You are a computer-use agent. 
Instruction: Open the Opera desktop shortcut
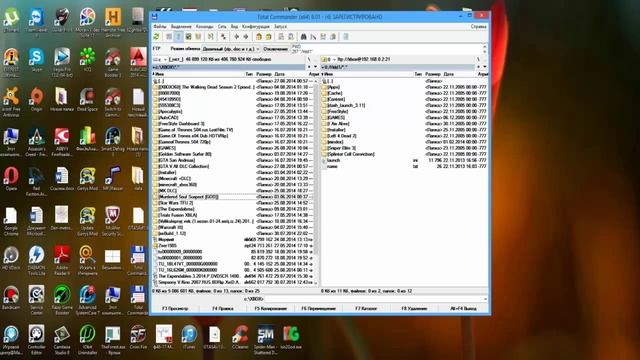(11, 178)
